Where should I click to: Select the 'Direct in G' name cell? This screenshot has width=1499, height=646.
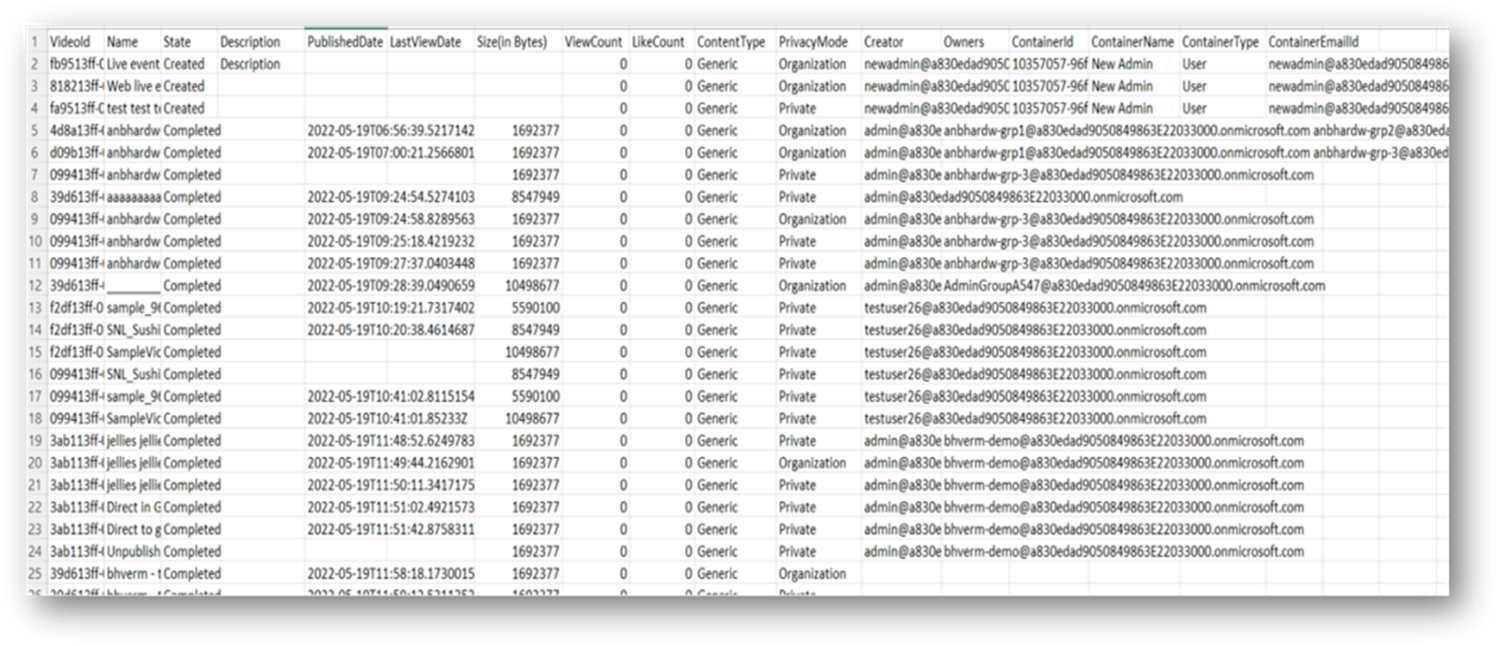(132, 507)
